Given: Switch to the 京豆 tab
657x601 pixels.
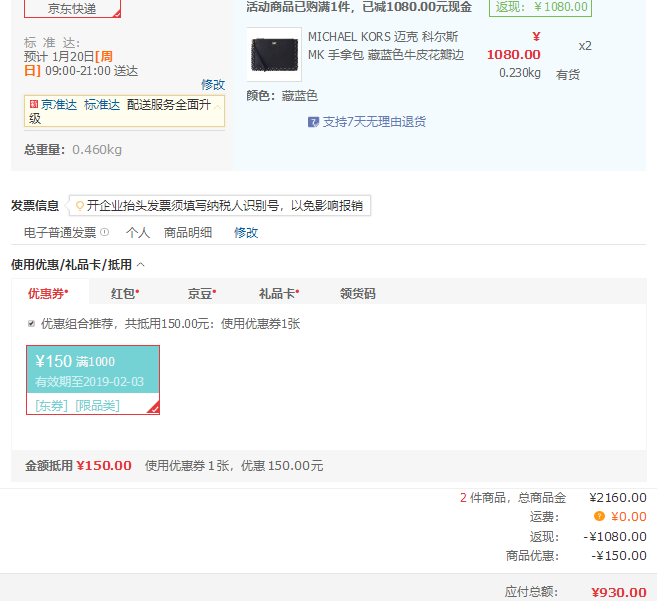Looking at the screenshot, I should tap(202, 293).
